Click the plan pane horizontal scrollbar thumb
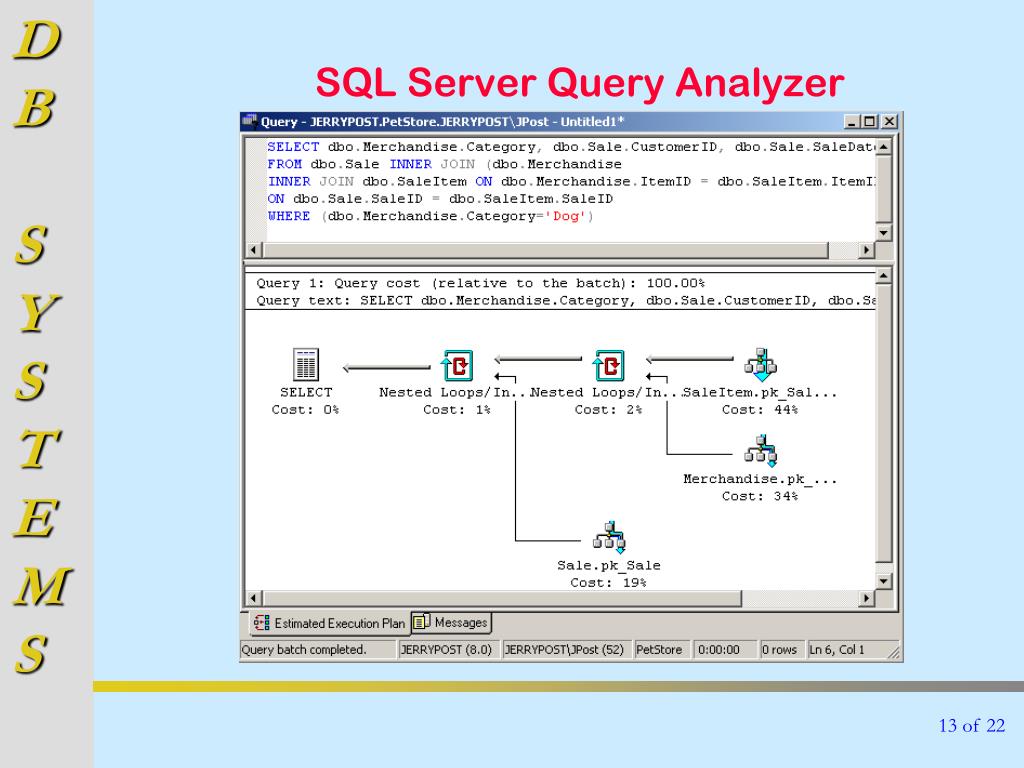This screenshot has height=768, width=1024. [x=502, y=598]
